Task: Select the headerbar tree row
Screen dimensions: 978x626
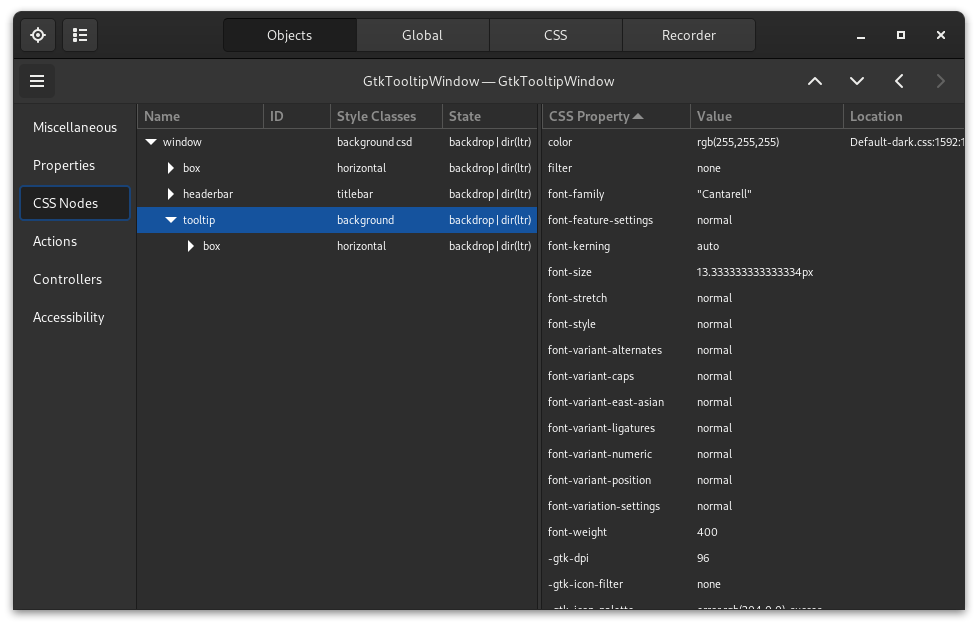Action: tap(337, 195)
